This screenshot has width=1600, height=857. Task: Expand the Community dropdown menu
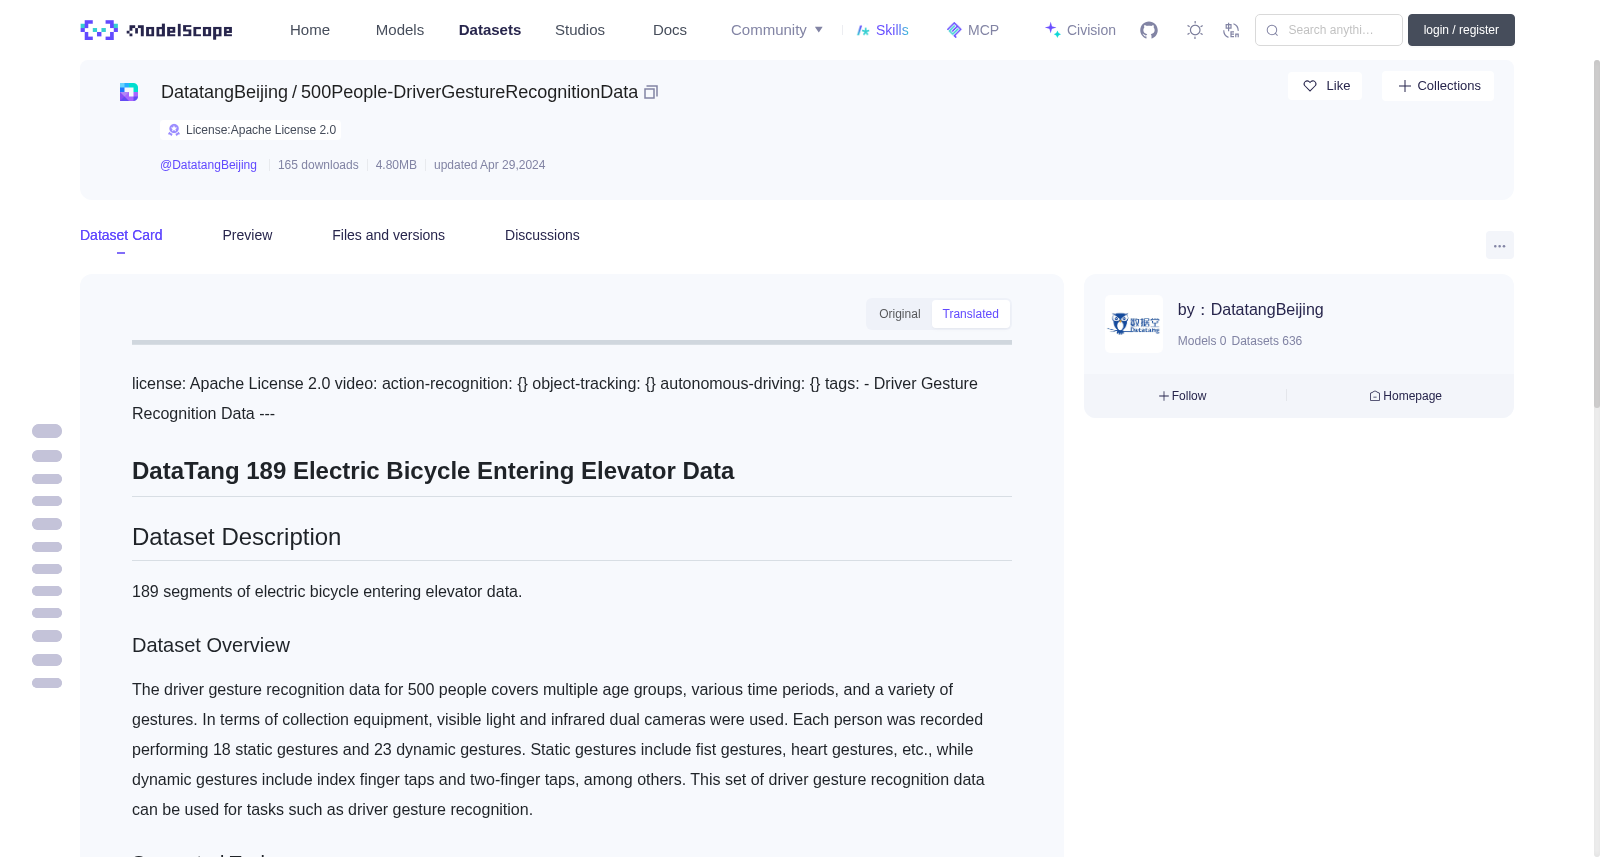[x=777, y=30]
